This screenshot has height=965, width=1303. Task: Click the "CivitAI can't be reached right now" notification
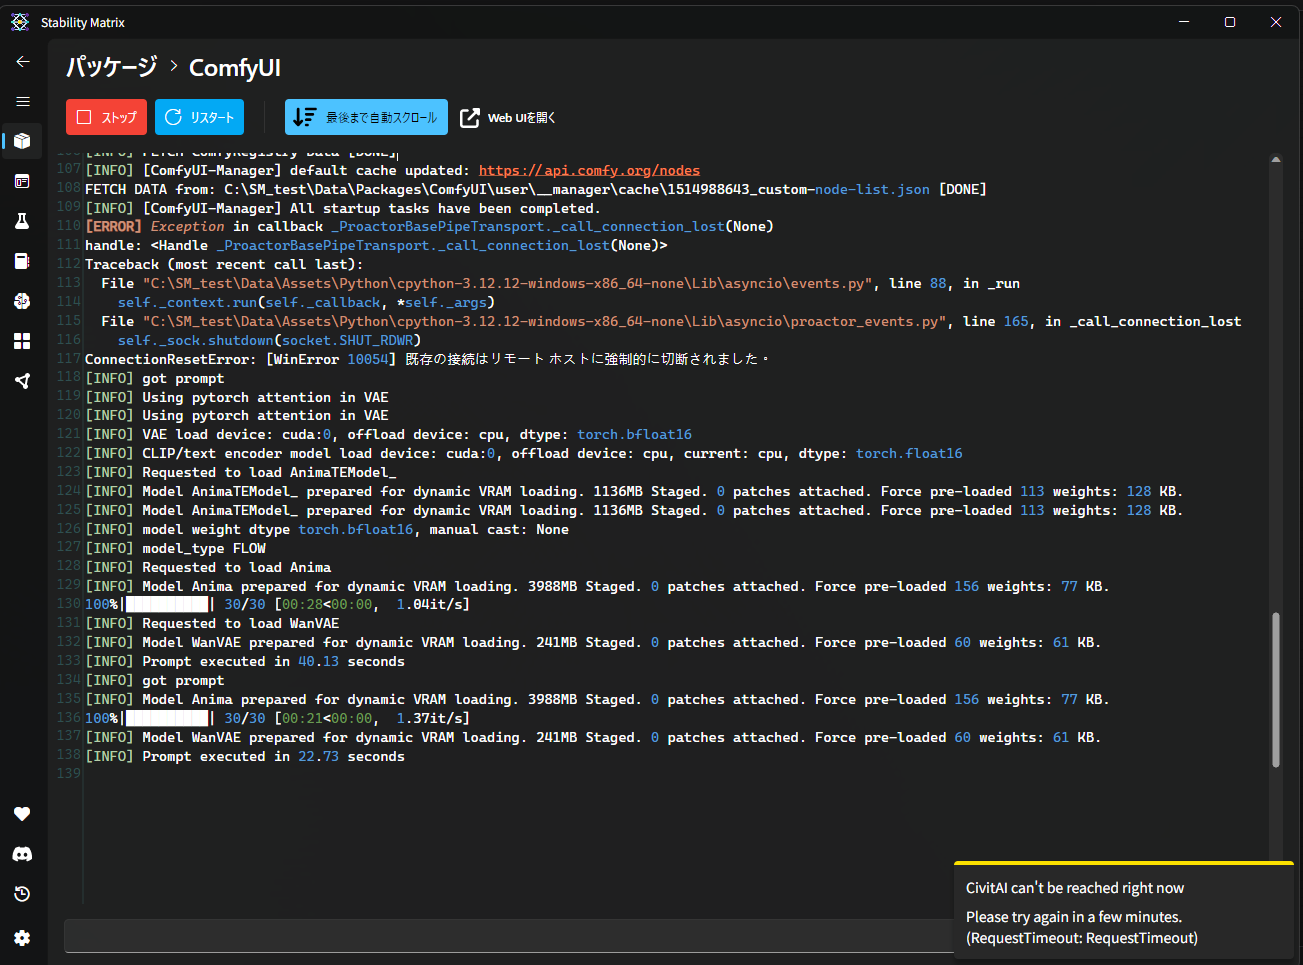pos(1075,888)
